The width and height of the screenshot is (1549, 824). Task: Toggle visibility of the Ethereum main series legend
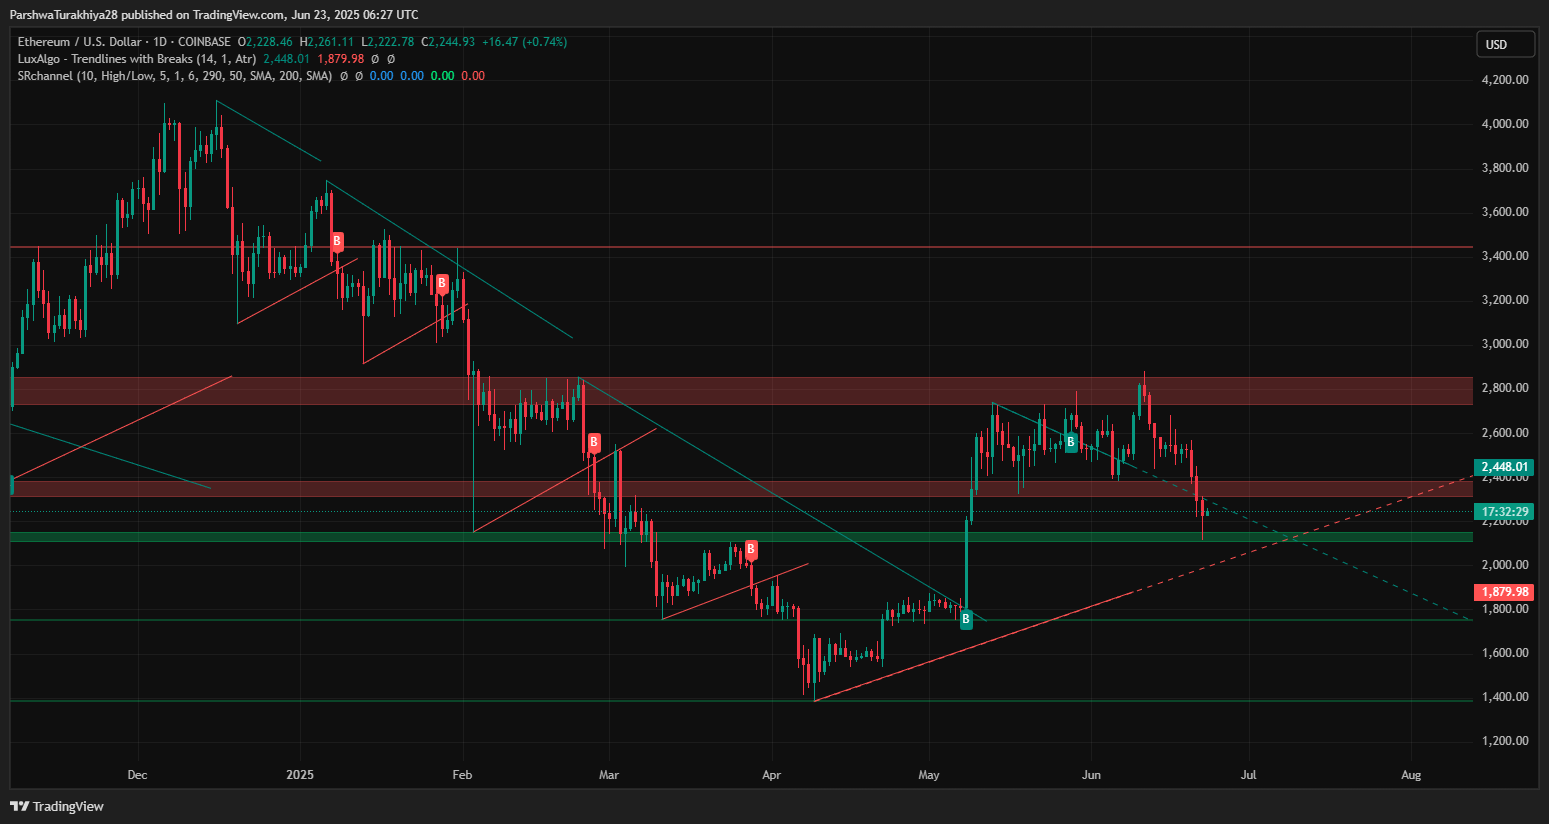80,43
